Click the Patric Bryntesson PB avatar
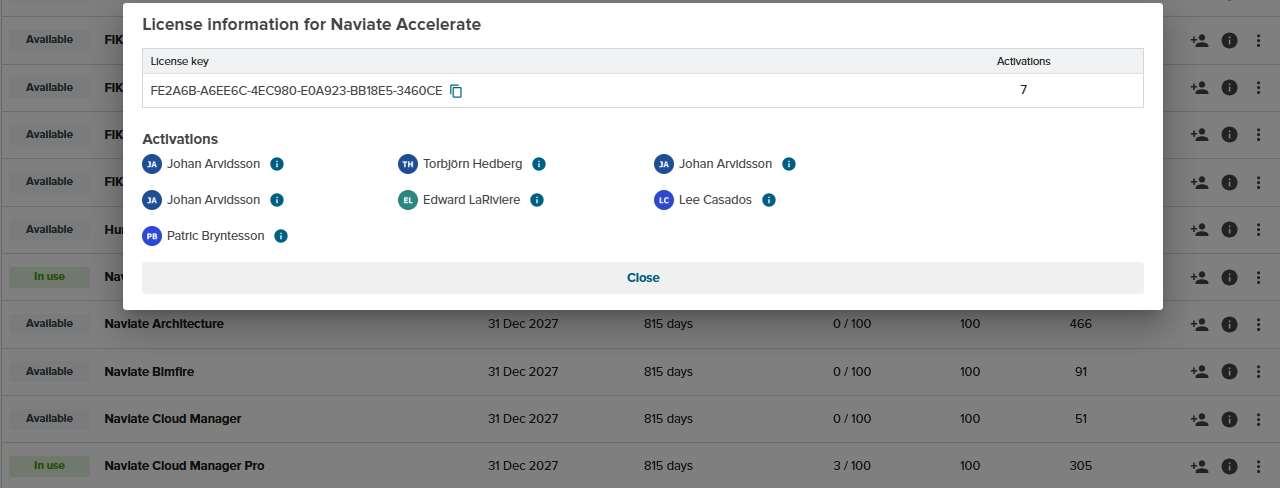Screen dimensions: 1280x488 pyautogui.click(x=152, y=236)
